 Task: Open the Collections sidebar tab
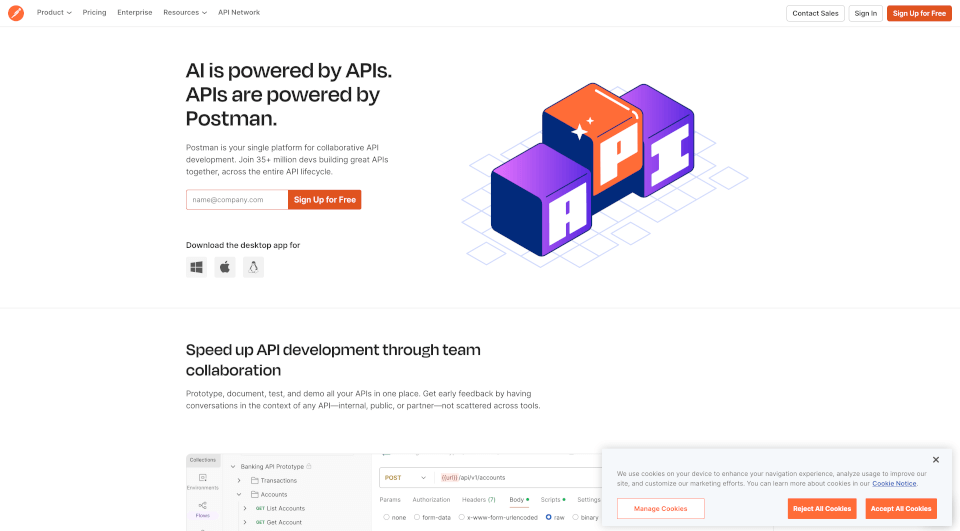[x=203, y=460]
